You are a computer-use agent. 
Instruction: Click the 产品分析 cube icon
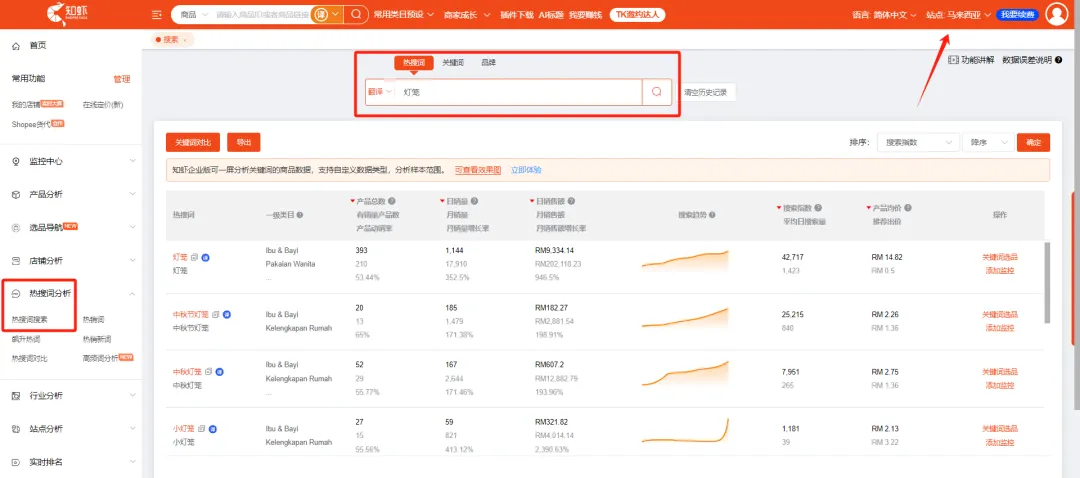pyautogui.click(x=17, y=194)
